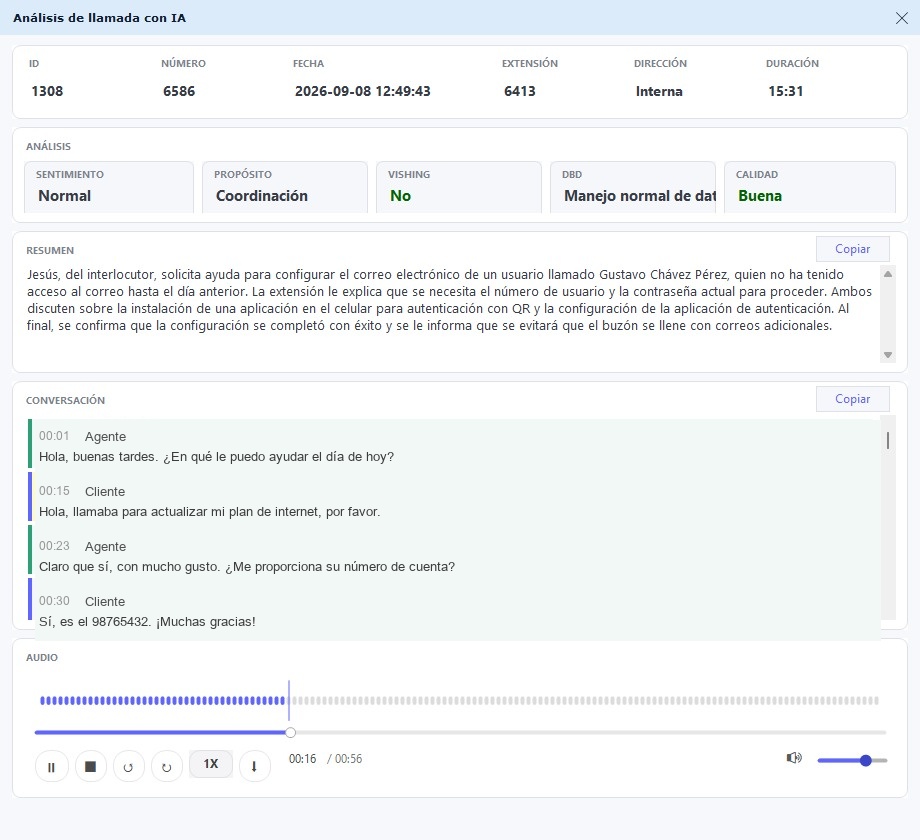Copy the Conversación transcript
Viewport: 920px width, 840px height.
(853, 399)
